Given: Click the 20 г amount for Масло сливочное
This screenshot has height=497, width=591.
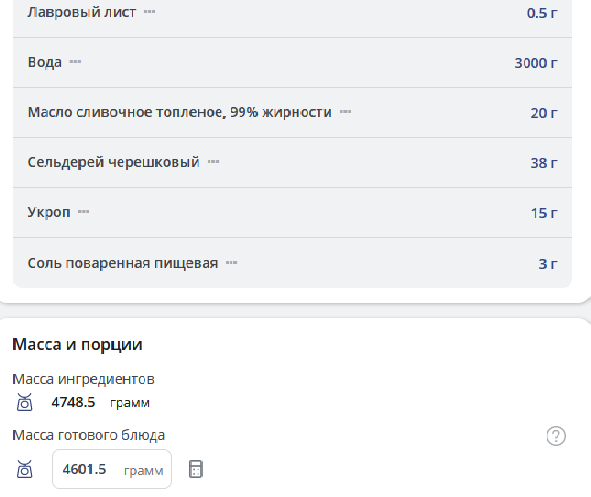Looking at the screenshot, I should coord(544,113).
